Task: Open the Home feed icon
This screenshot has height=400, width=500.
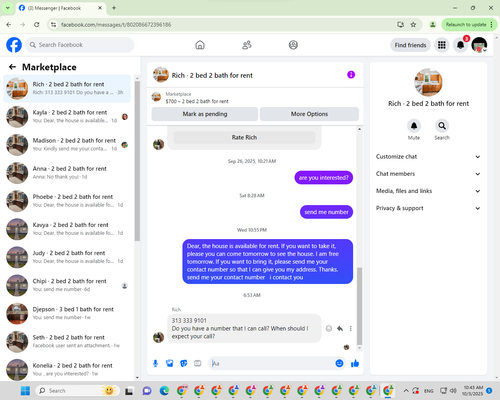Action: [200, 45]
